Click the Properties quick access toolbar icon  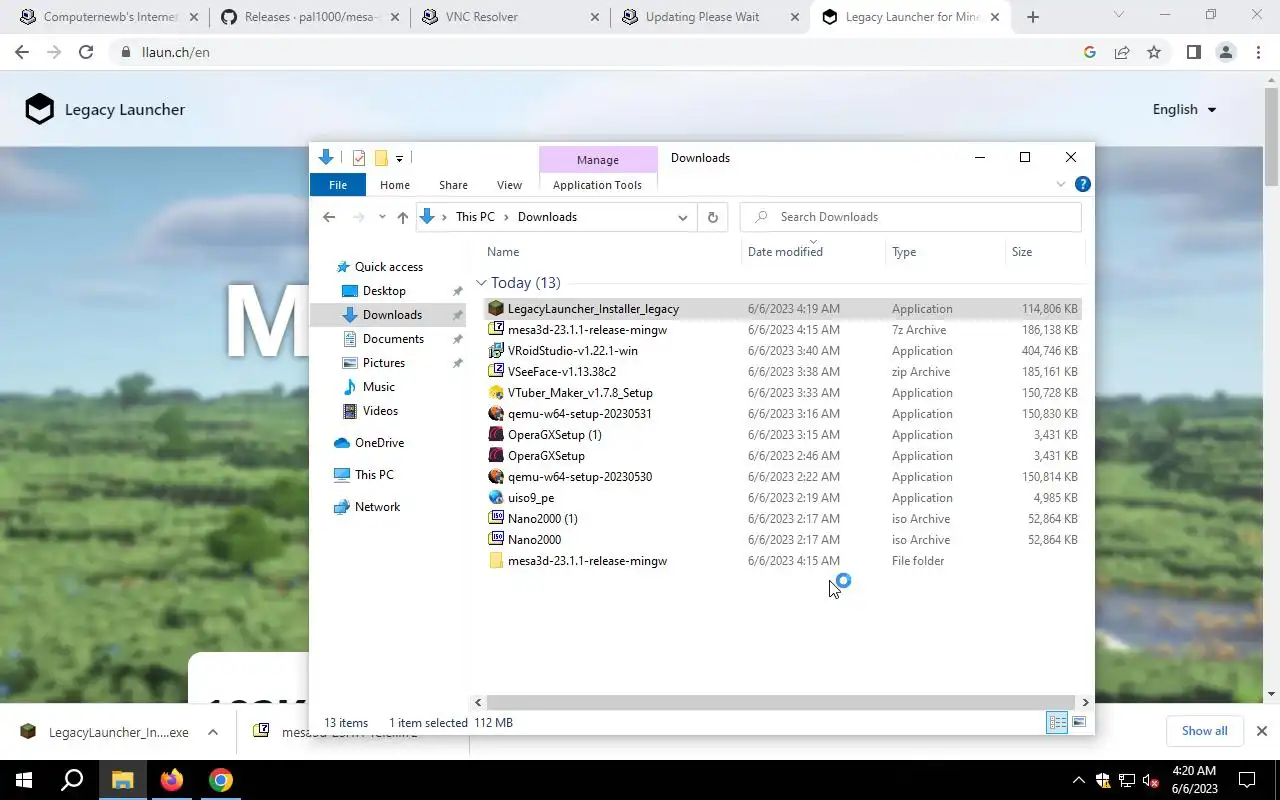click(359, 158)
